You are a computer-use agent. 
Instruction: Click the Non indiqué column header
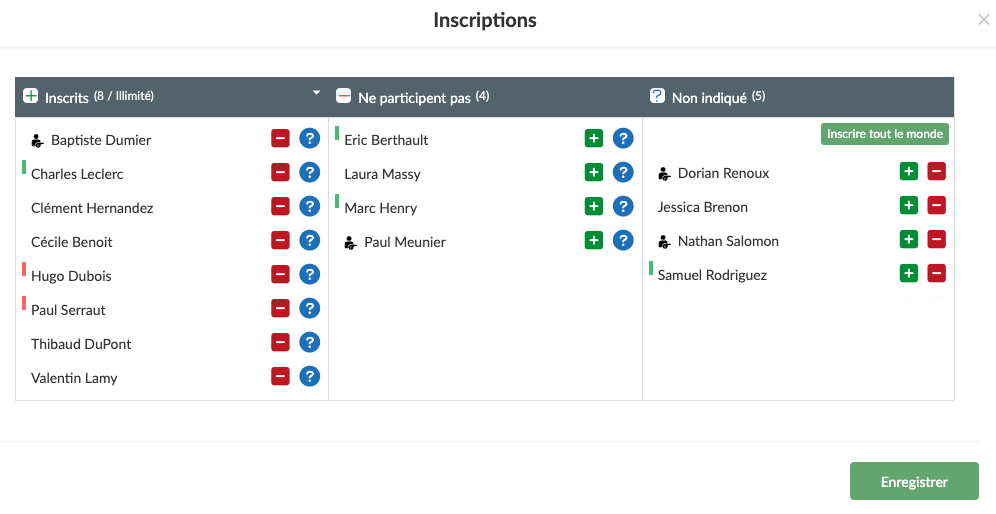pos(709,97)
